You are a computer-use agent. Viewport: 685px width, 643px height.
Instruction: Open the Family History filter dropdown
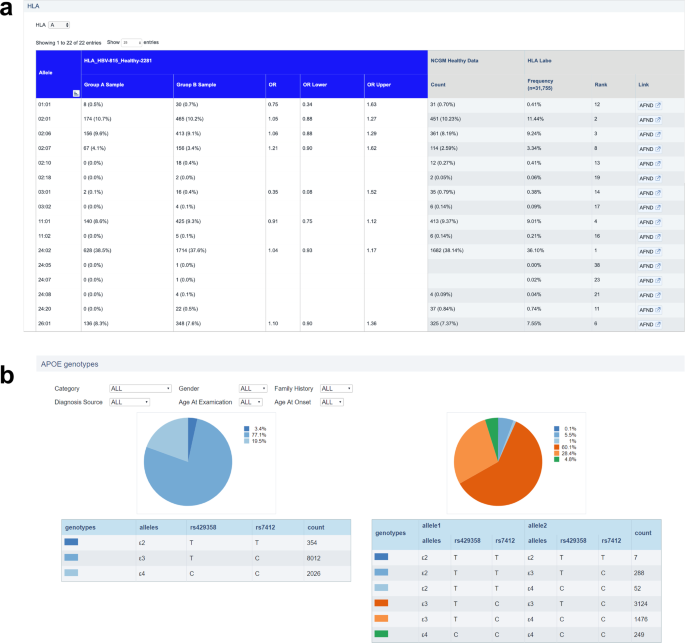click(x=336, y=388)
